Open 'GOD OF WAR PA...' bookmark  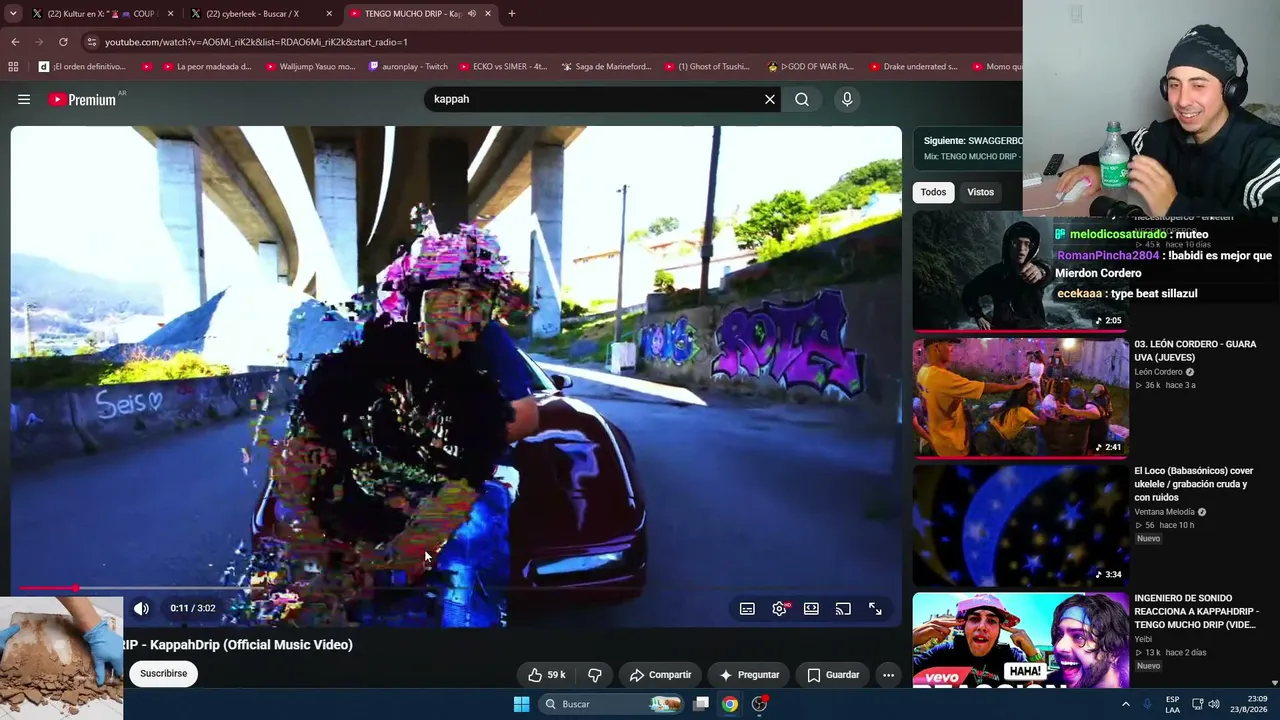(x=811, y=67)
